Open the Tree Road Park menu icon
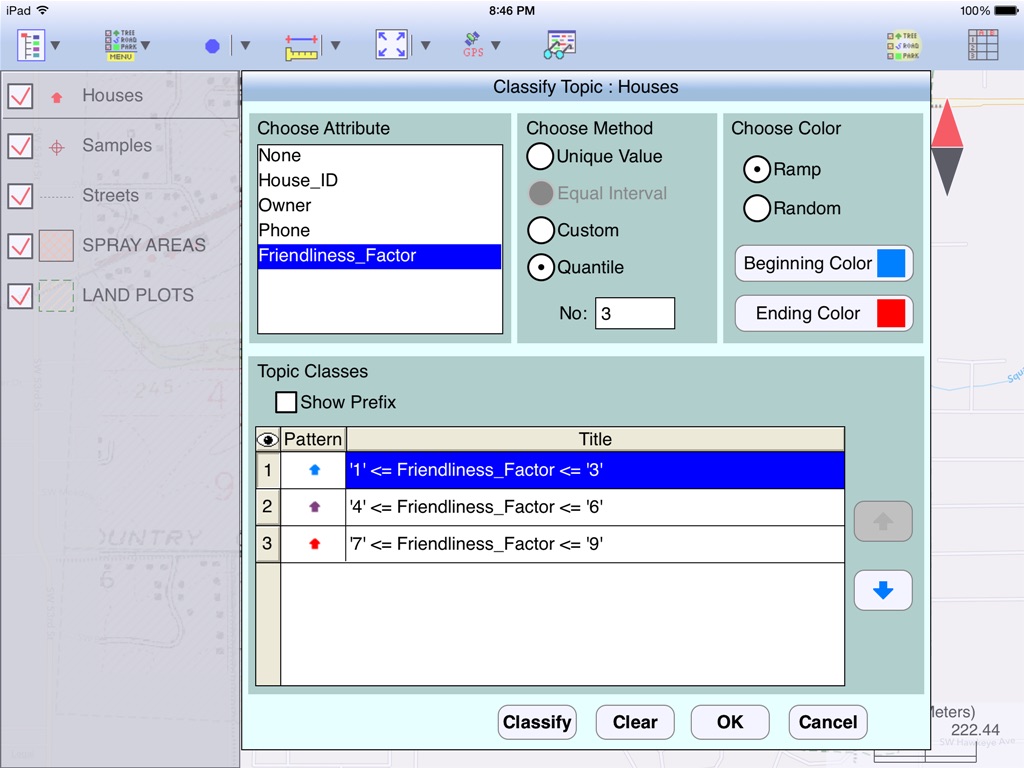The image size is (1024, 768). (121, 45)
